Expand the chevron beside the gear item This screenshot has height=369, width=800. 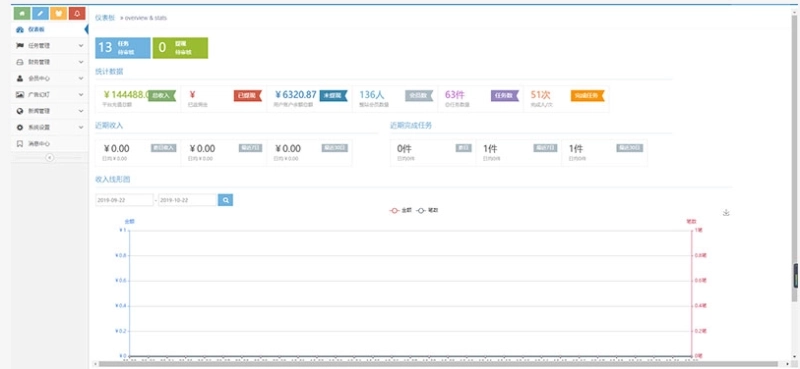[x=81, y=127]
